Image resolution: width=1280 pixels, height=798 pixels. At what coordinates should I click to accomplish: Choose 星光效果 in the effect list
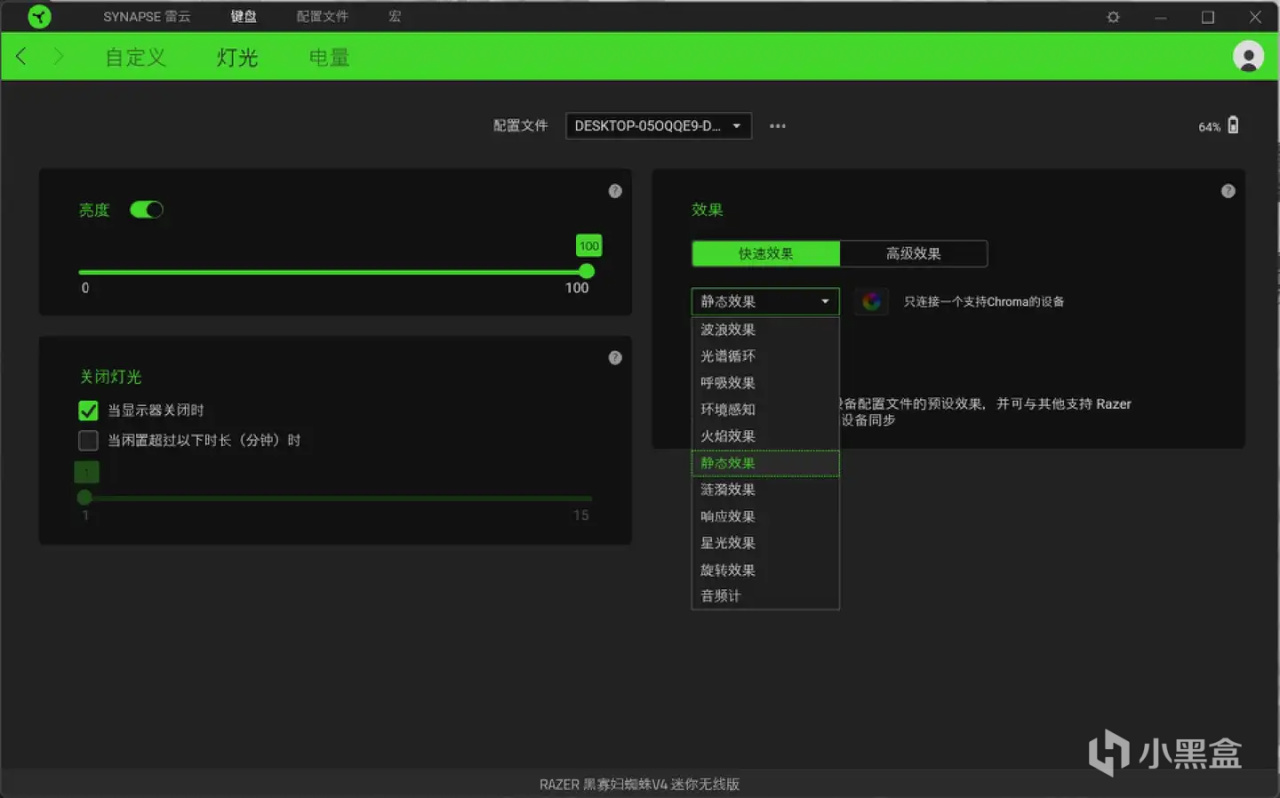[x=765, y=543]
